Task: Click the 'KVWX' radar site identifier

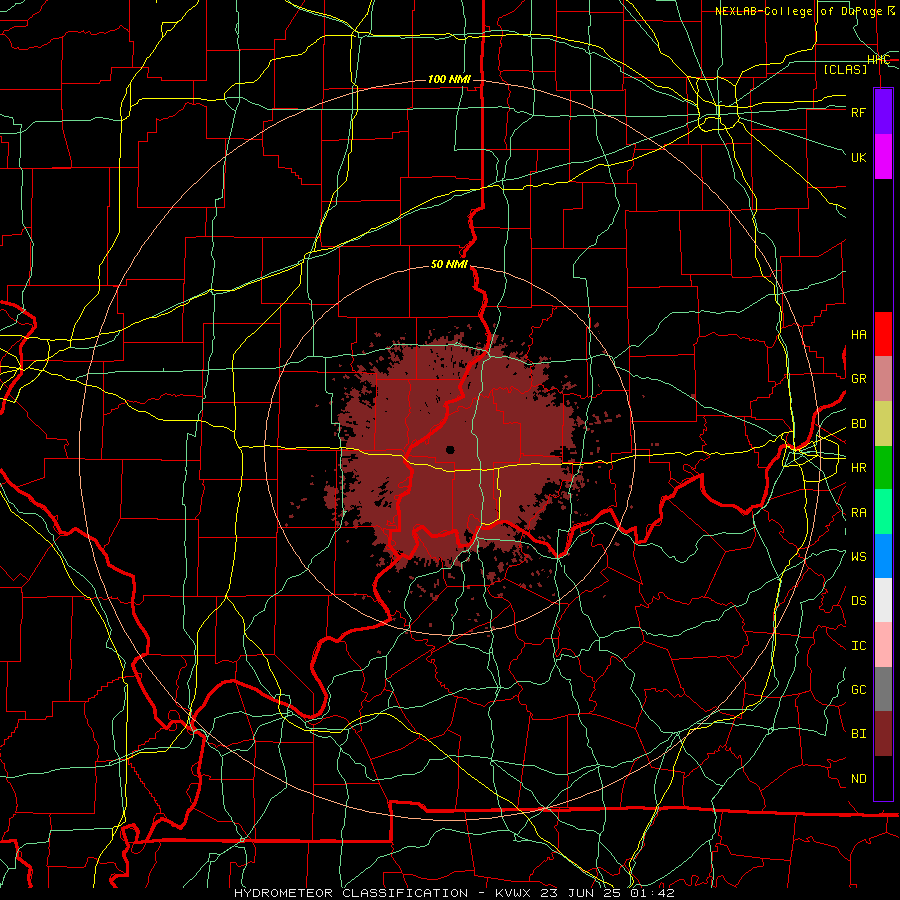Action: click(513, 893)
